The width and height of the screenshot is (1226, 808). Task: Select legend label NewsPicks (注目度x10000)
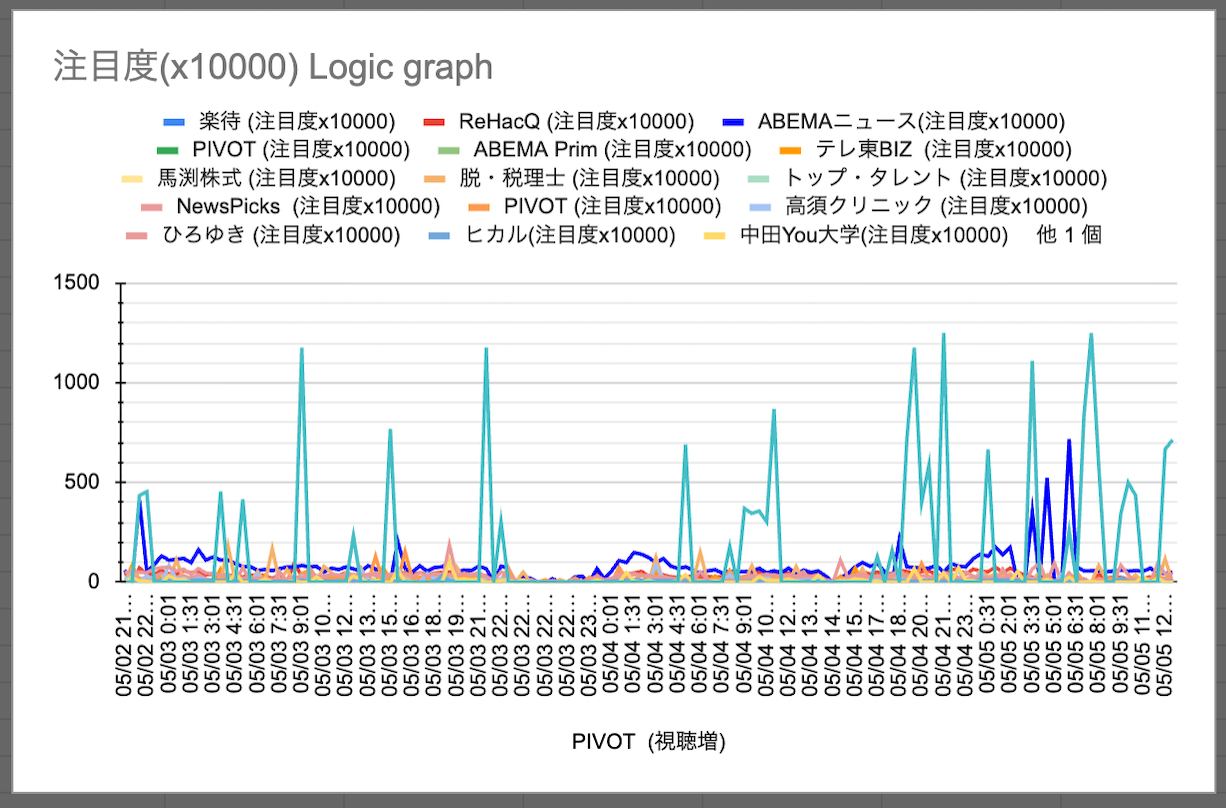point(308,208)
